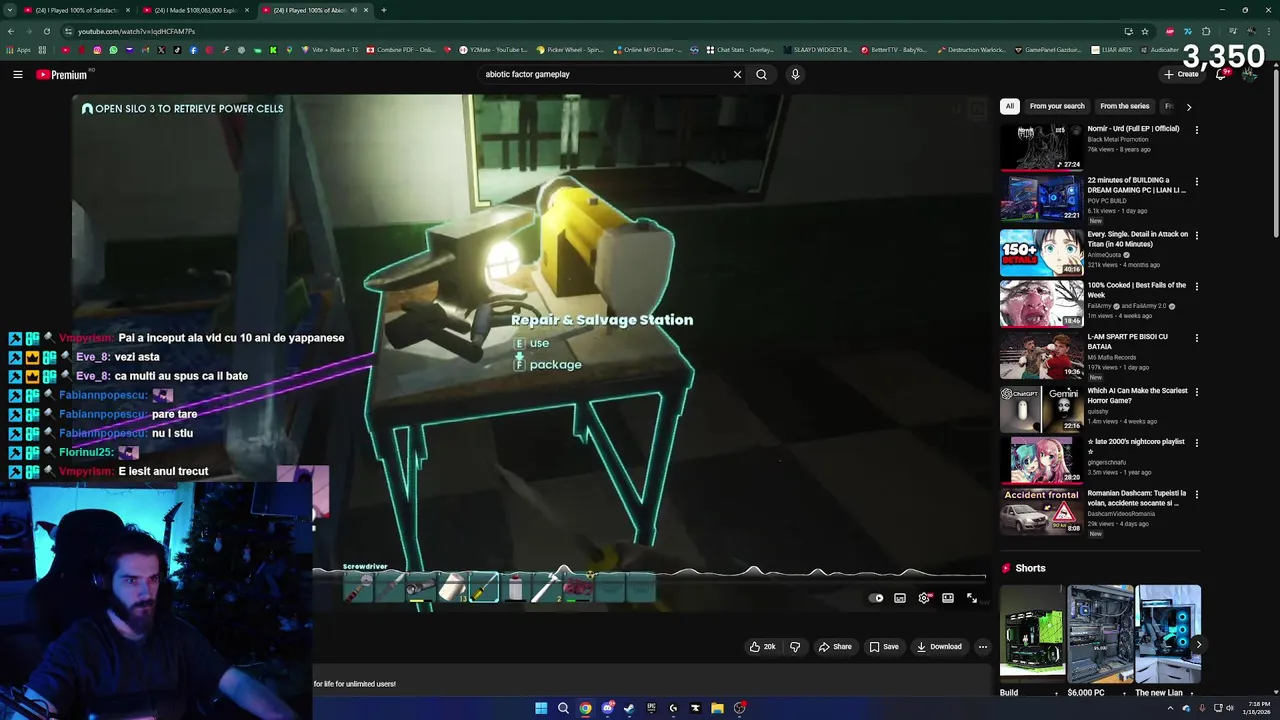The height and width of the screenshot is (720, 1280).
Task: Open options for Attack on Titan video
Action: (1196, 235)
